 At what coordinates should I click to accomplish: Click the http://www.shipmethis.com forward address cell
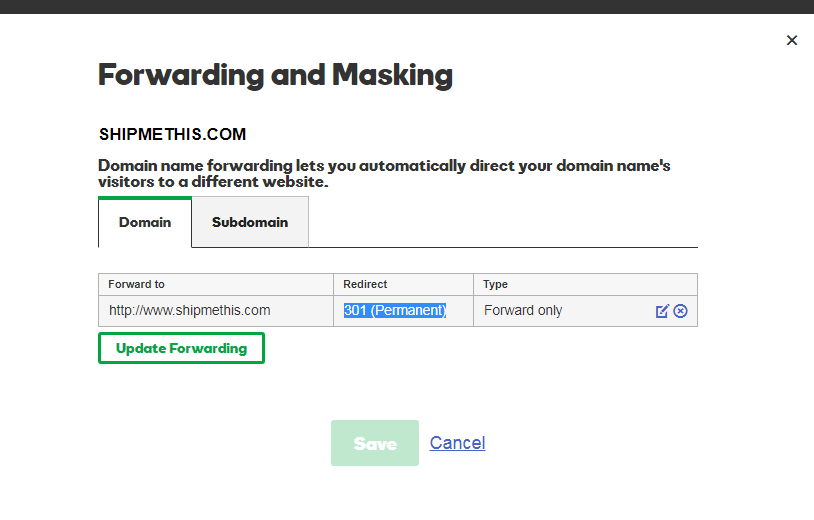point(216,311)
